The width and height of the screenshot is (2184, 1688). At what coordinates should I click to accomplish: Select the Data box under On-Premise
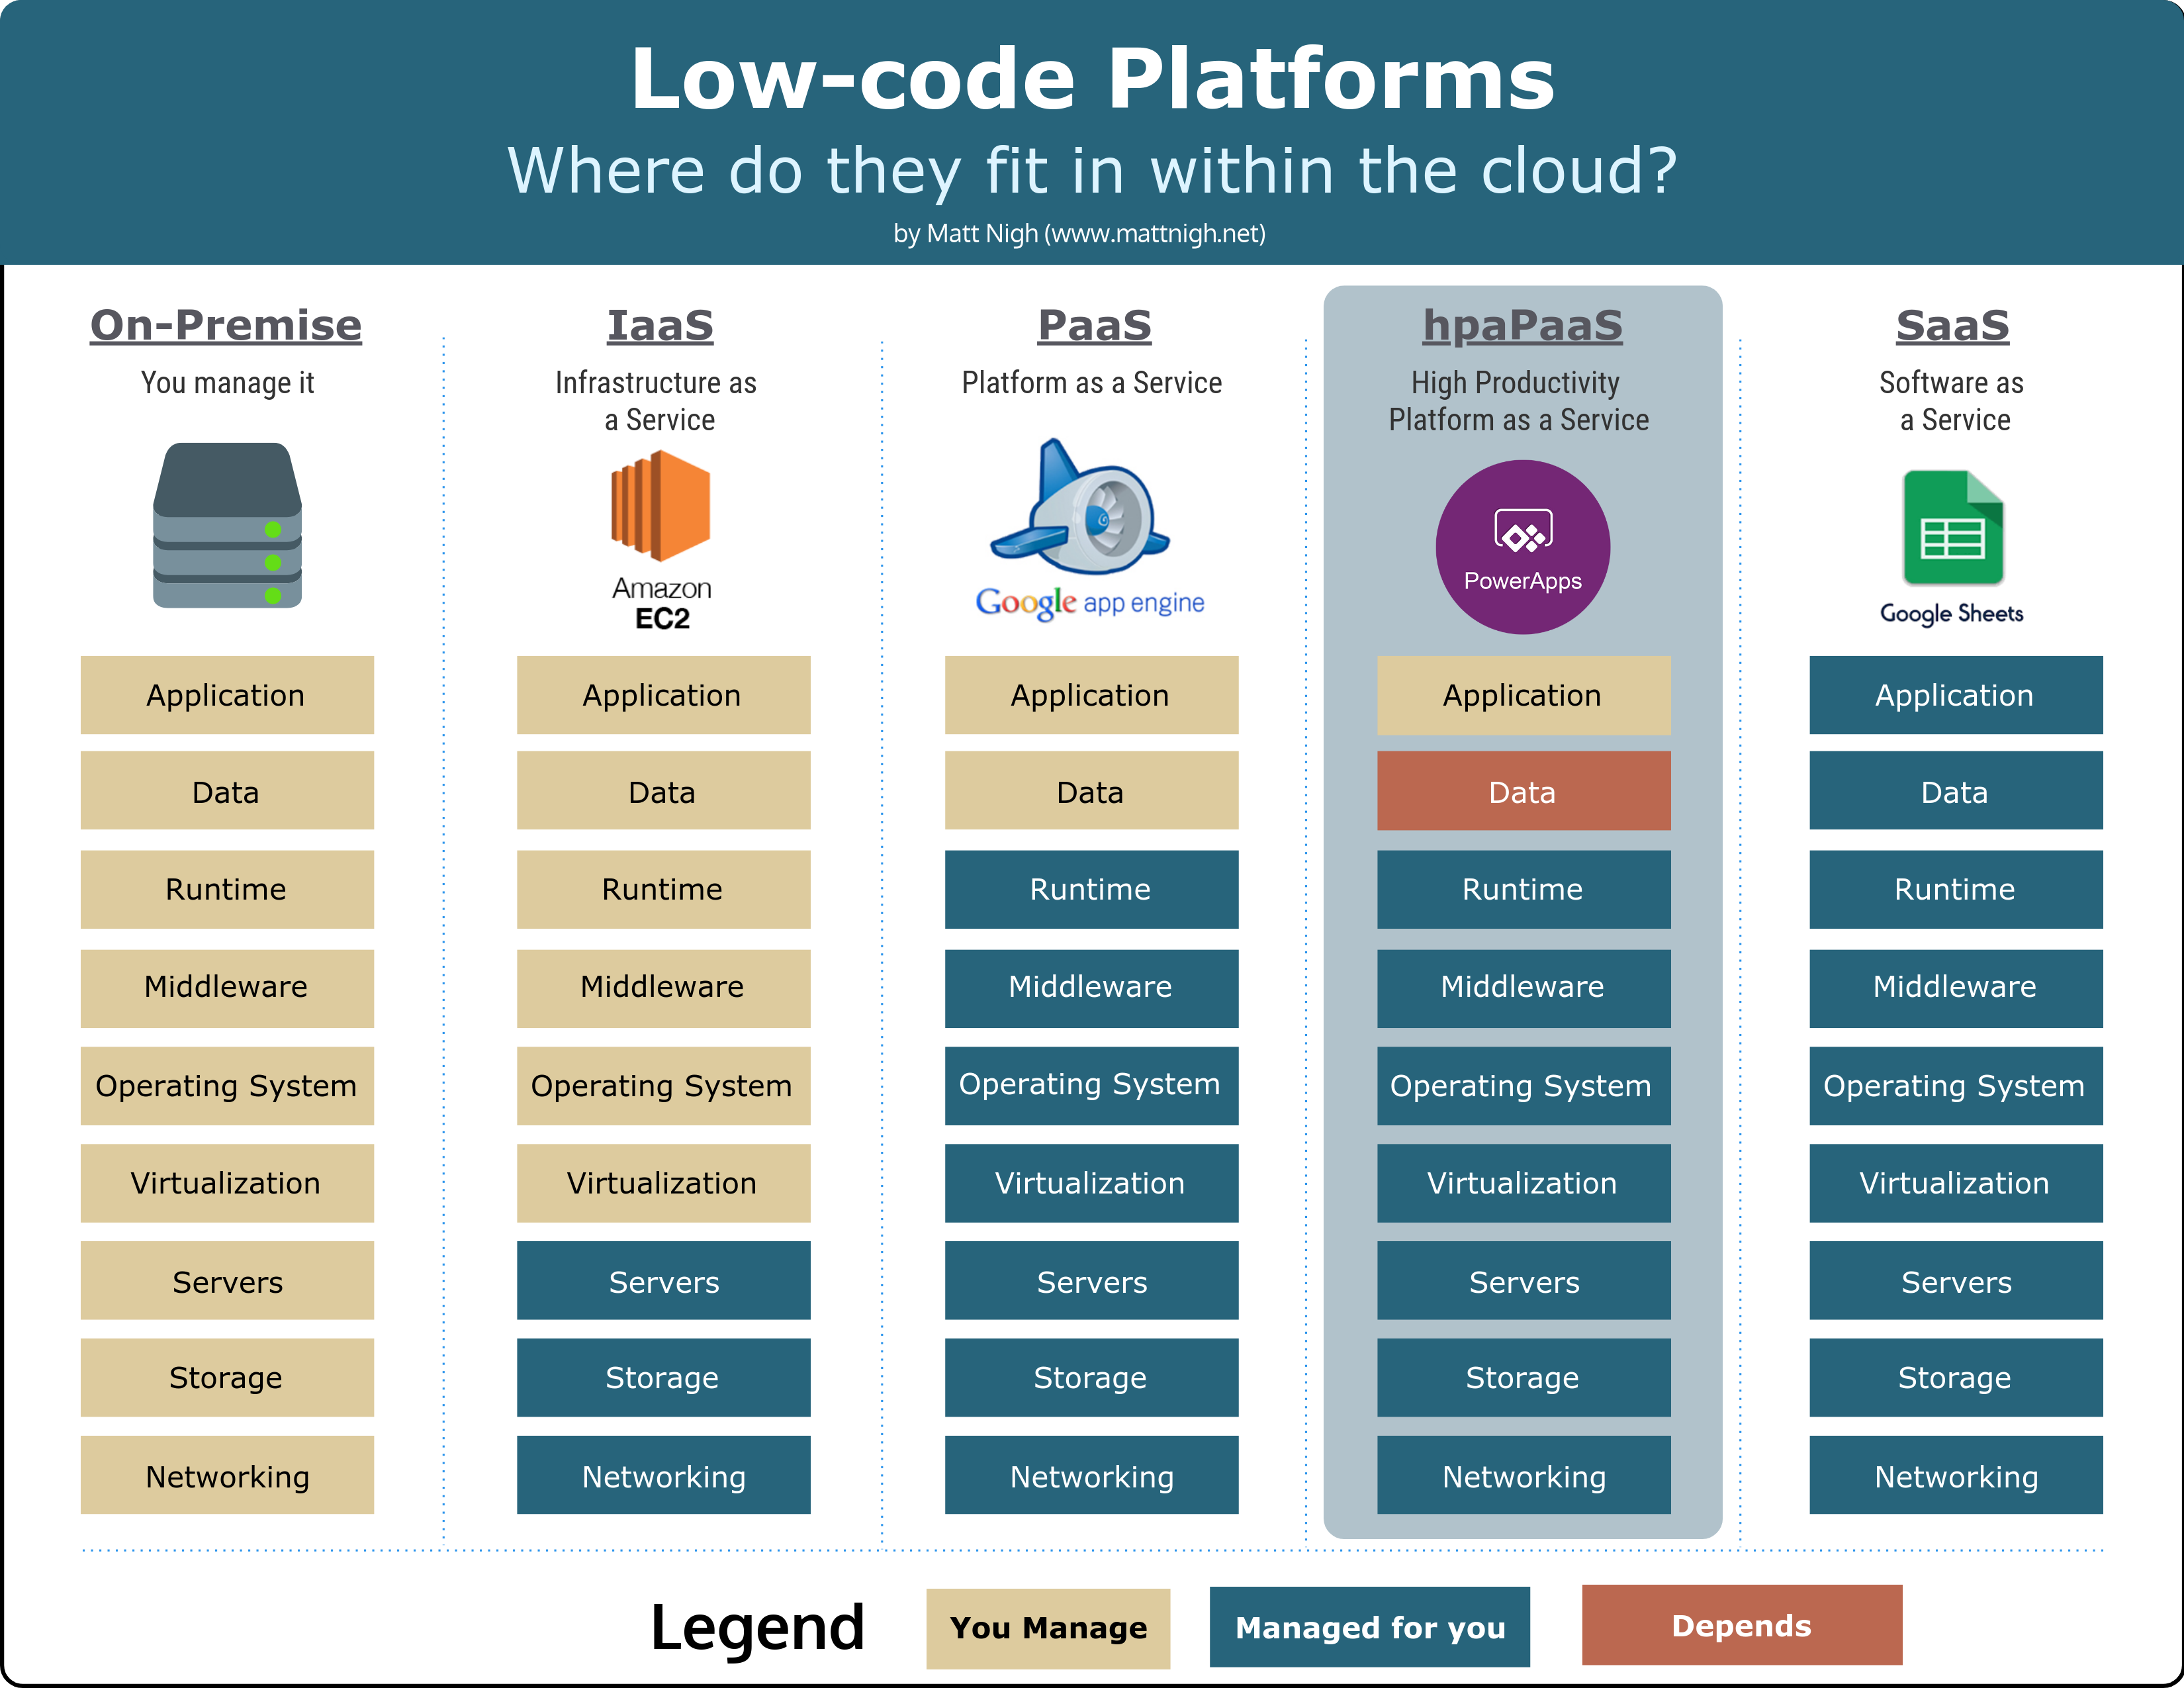(227, 791)
